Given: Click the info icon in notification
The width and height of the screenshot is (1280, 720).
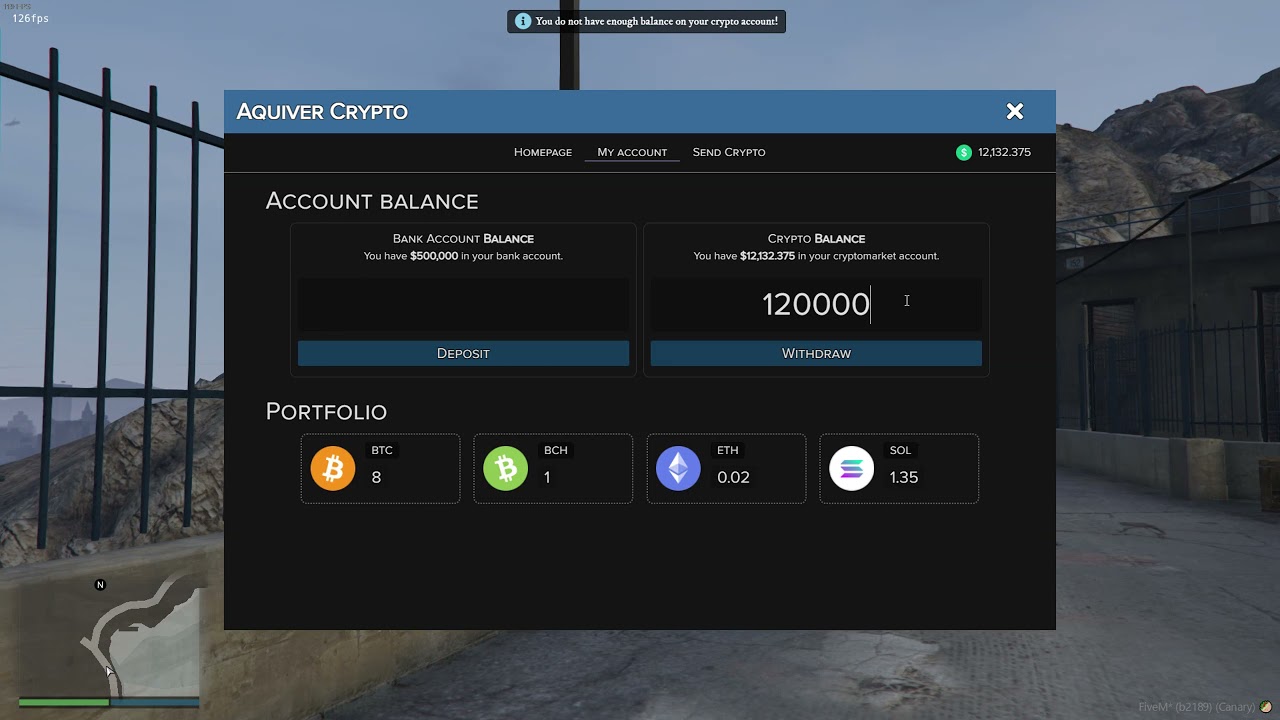Looking at the screenshot, I should pyautogui.click(x=523, y=21).
